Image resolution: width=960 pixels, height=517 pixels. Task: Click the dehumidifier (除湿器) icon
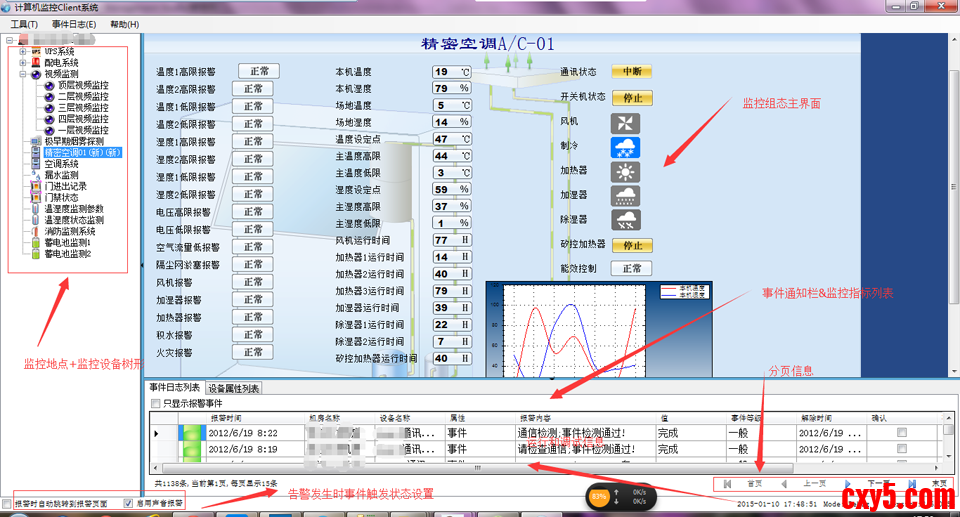coord(625,220)
